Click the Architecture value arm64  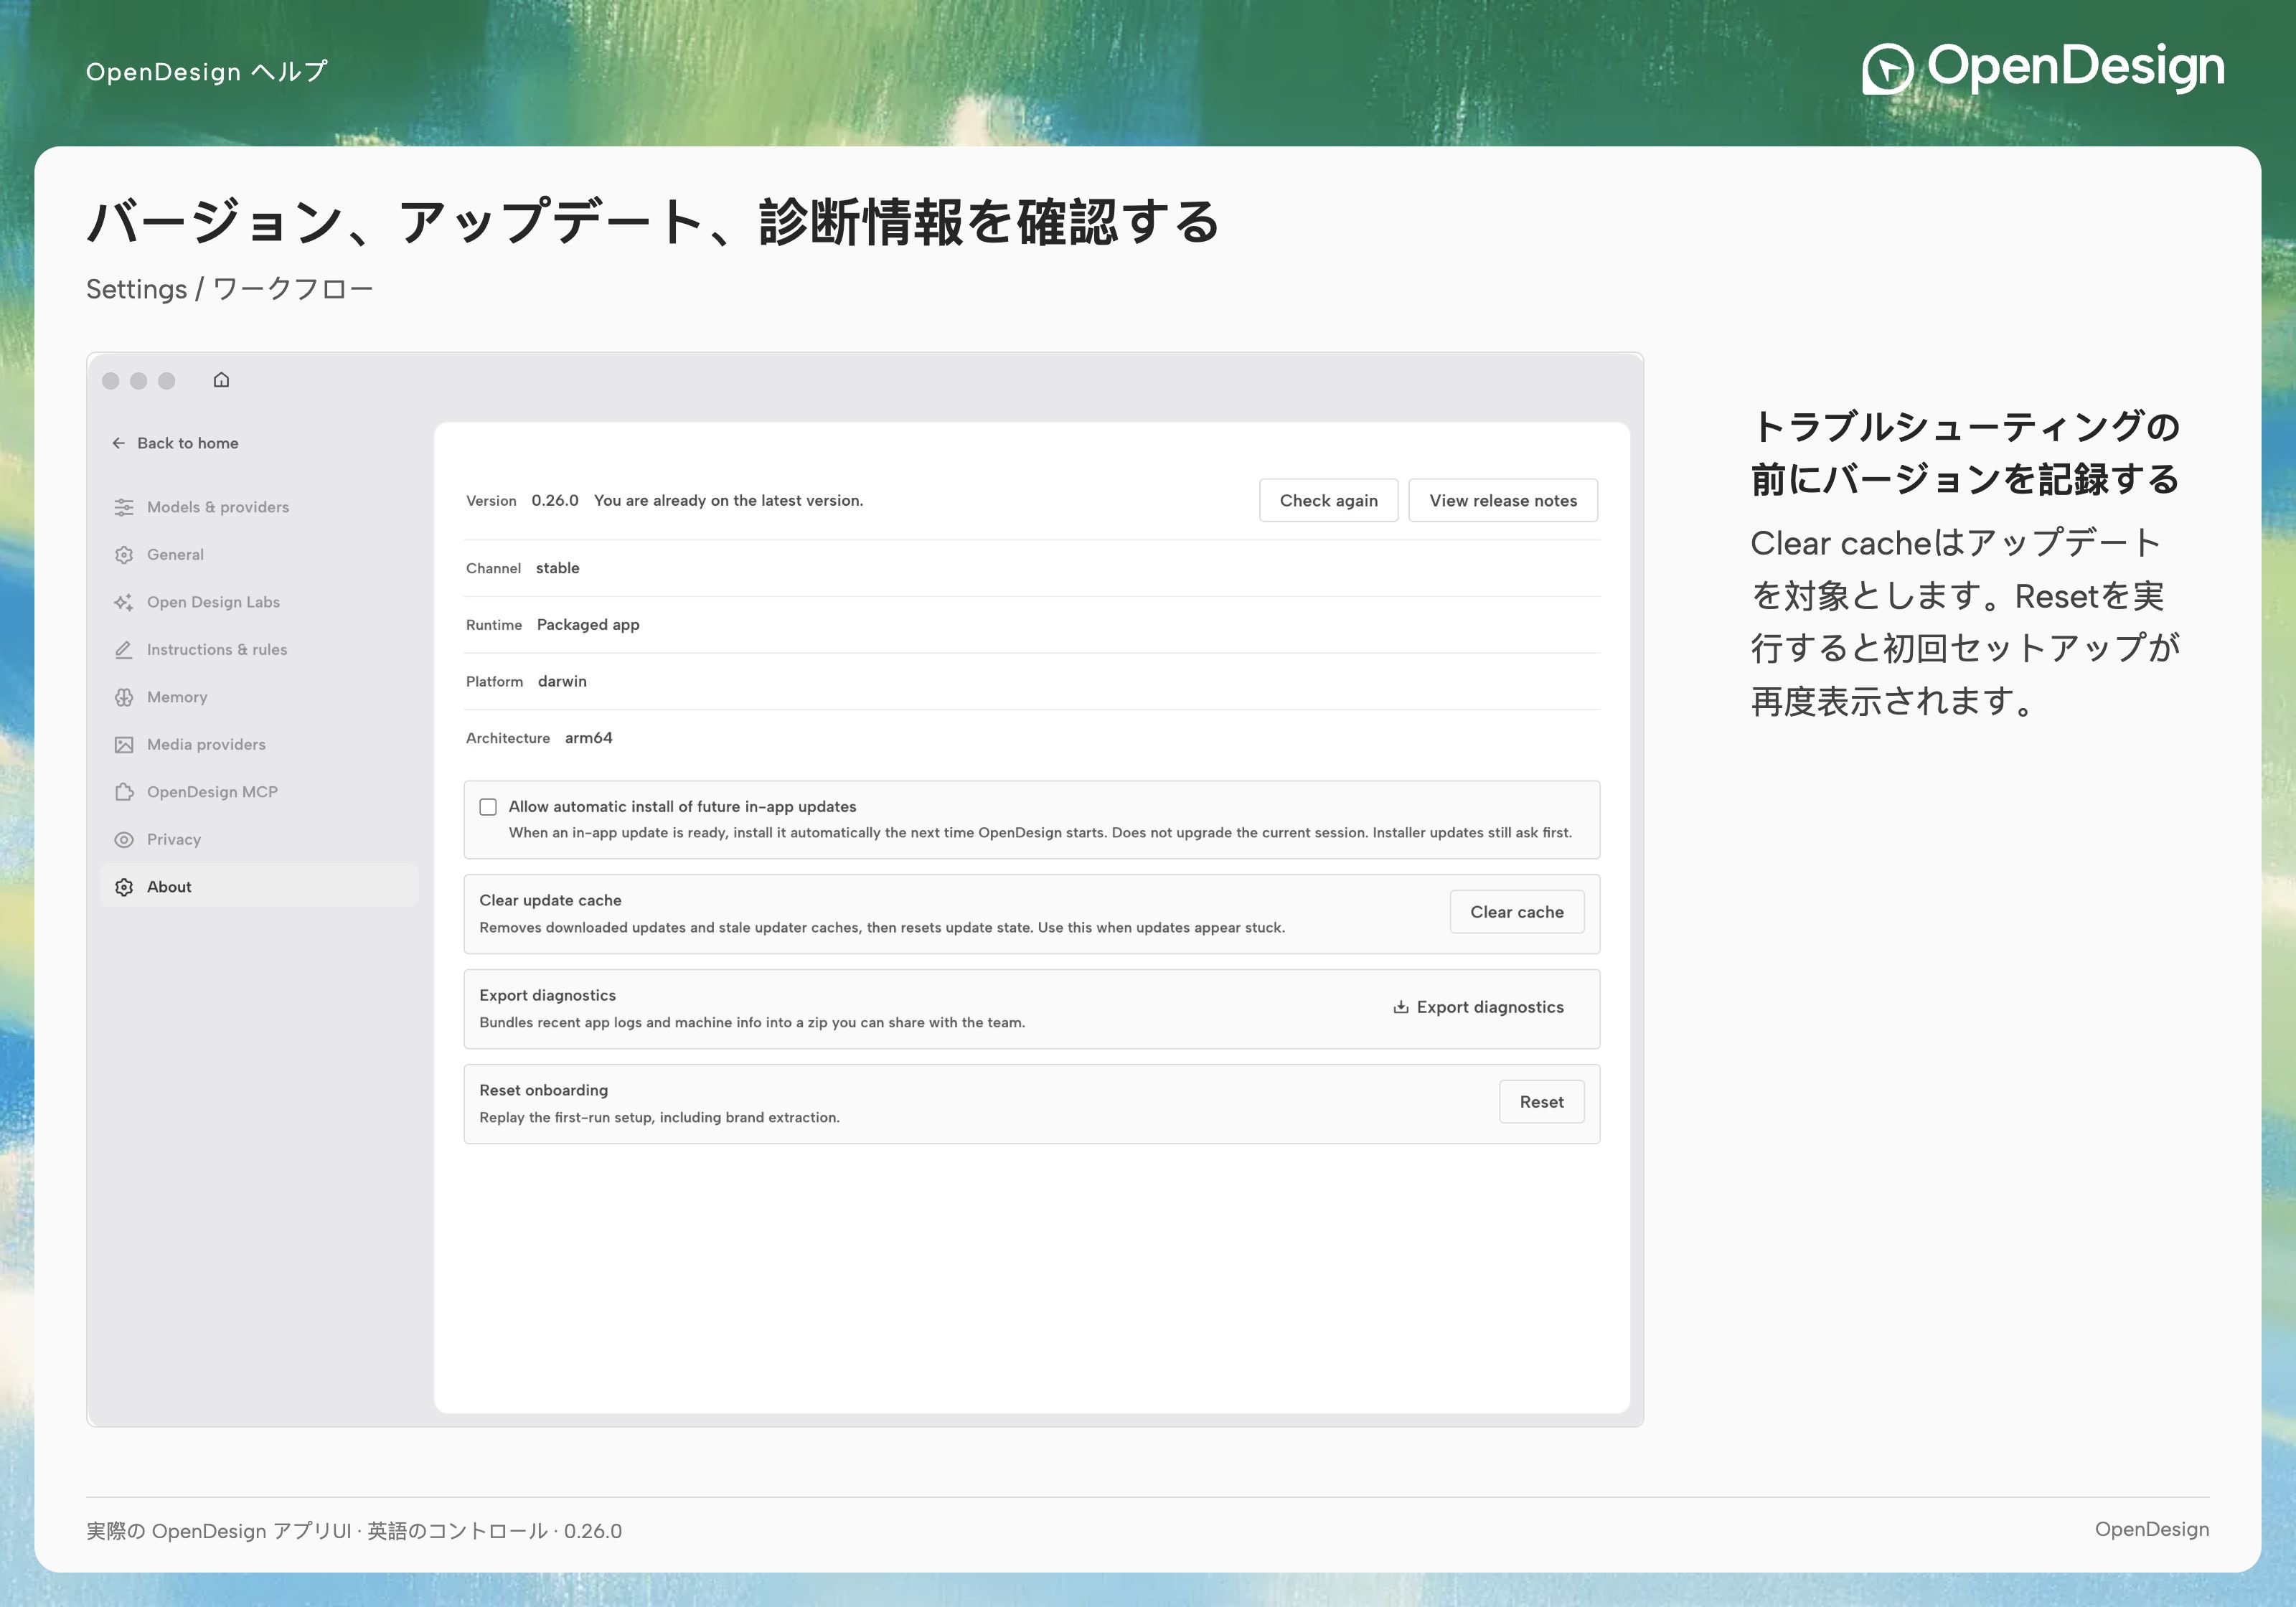[589, 738]
